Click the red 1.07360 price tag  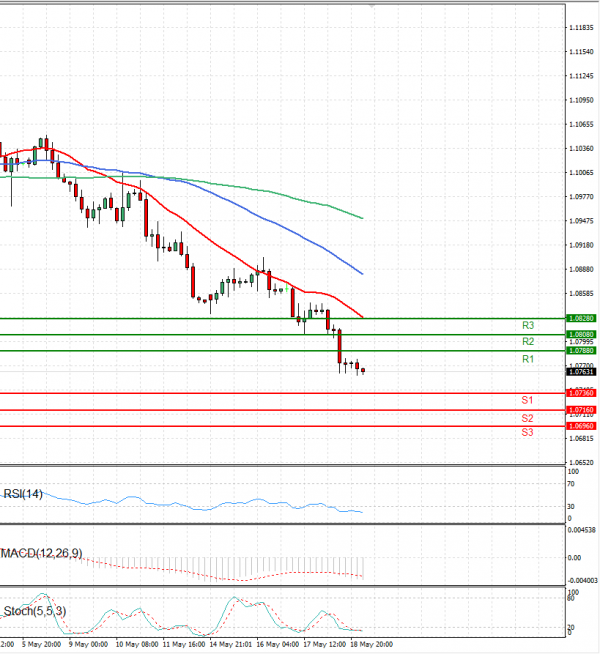click(581, 393)
